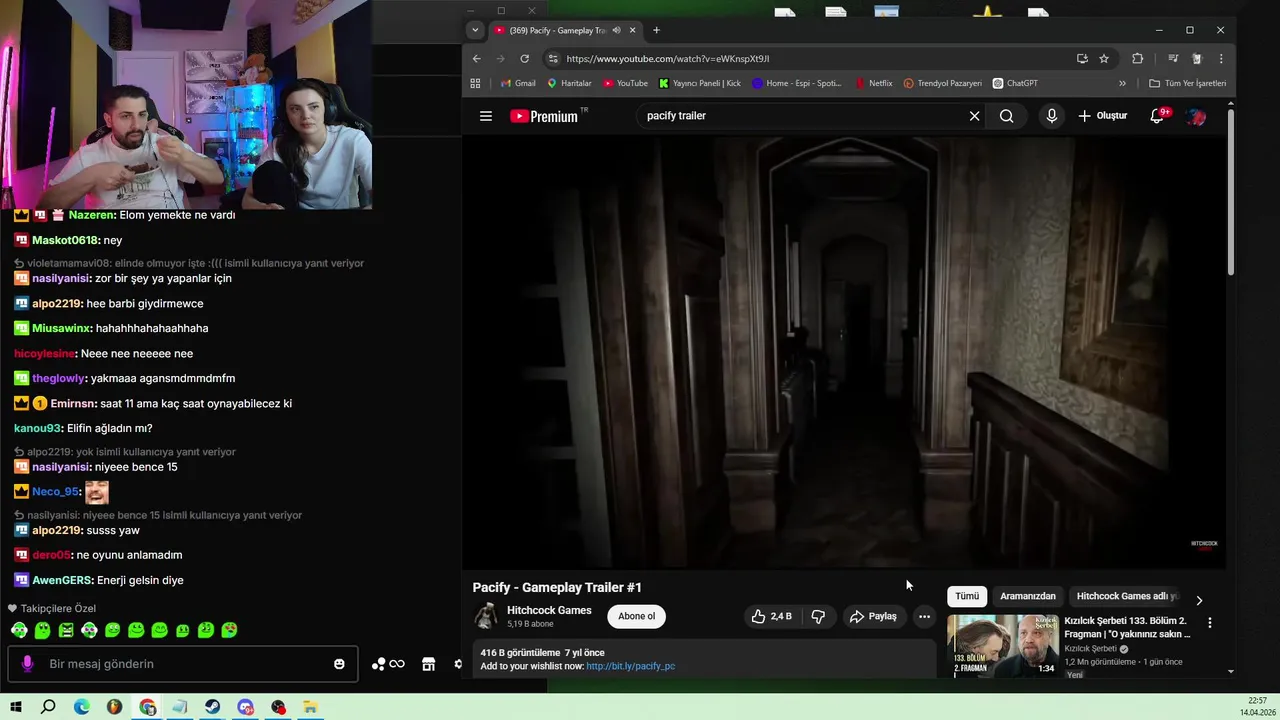Select the Tümü filter chip
The height and width of the screenshot is (720, 1280).
click(967, 597)
